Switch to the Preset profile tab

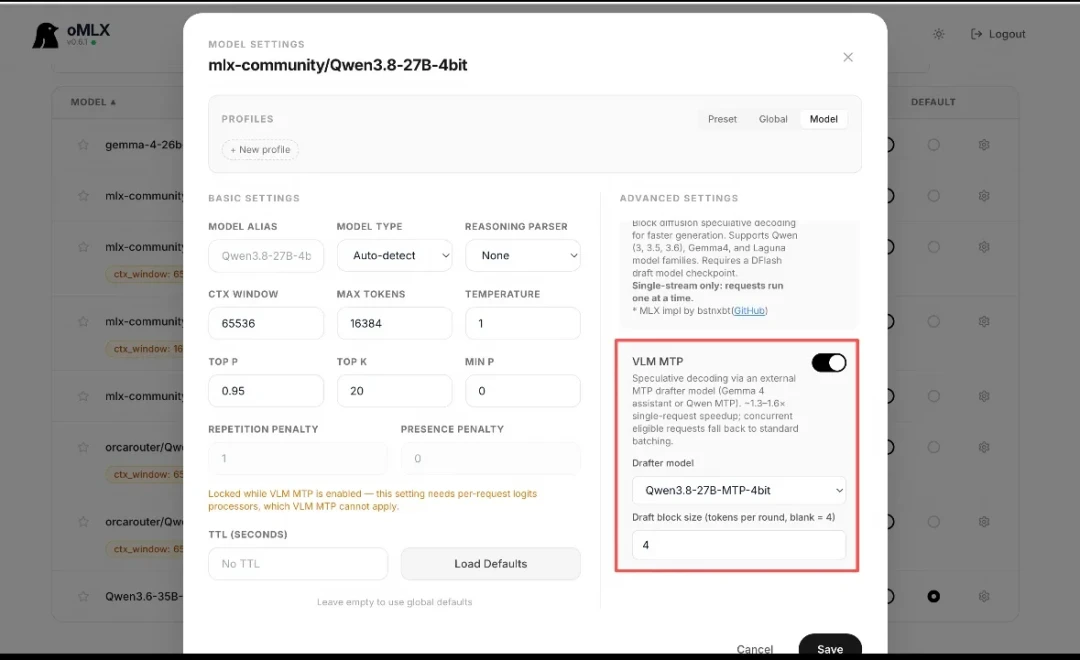click(x=722, y=119)
